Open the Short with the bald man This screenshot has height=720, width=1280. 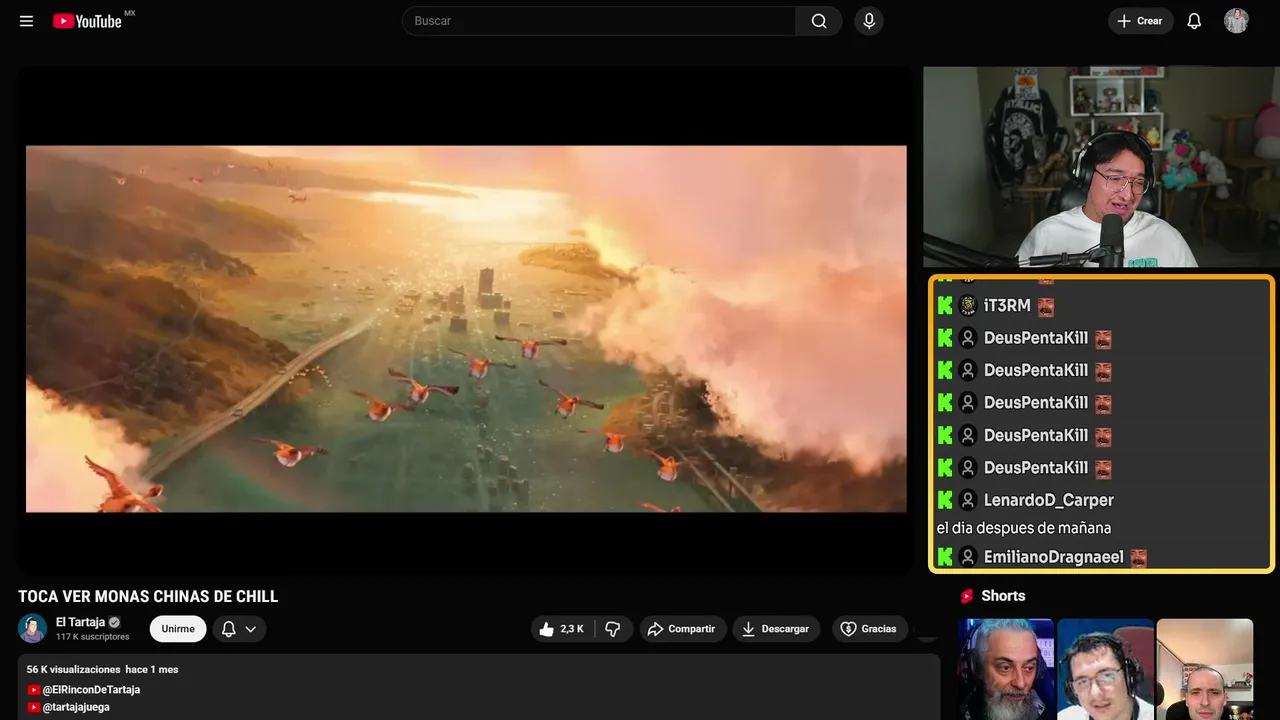click(1205, 669)
